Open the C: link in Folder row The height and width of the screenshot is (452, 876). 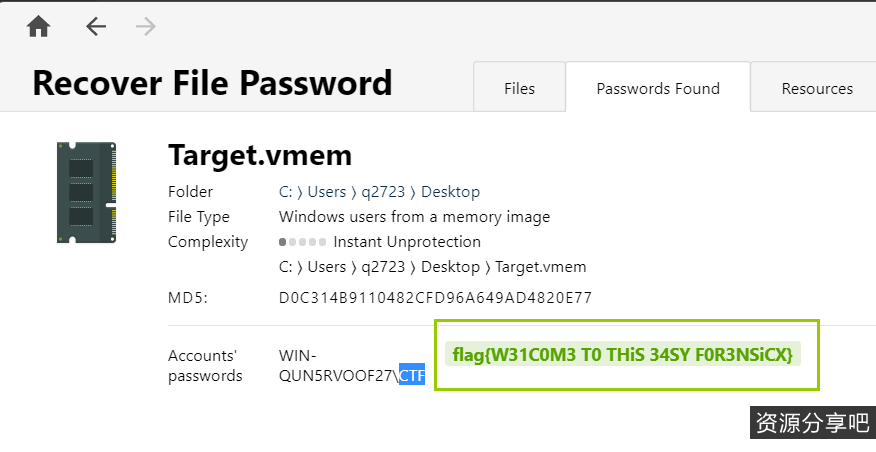[x=285, y=192]
